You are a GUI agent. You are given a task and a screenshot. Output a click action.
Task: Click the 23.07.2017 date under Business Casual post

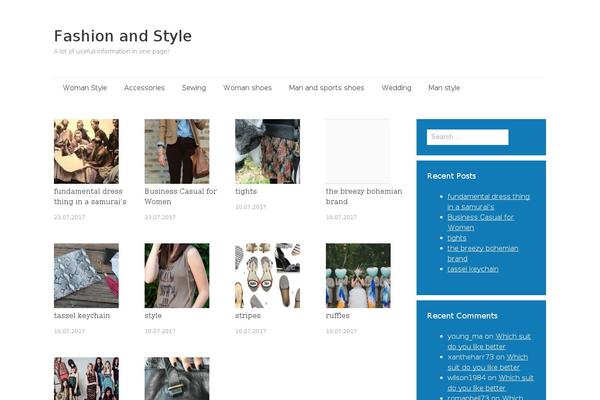click(160, 217)
